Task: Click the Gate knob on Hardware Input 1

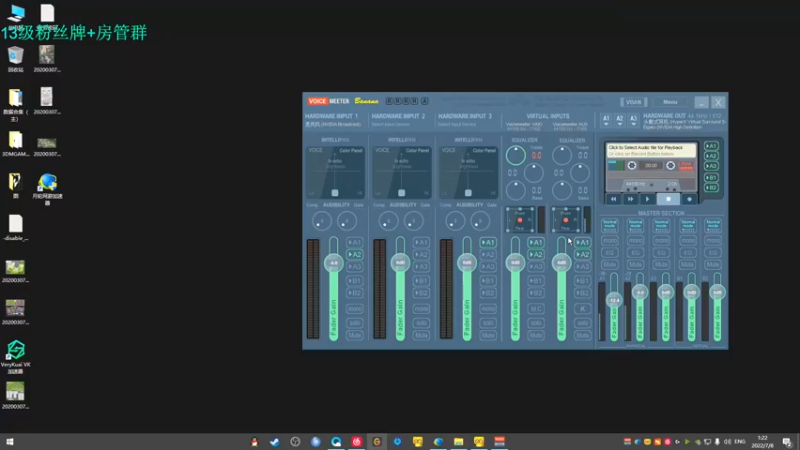Action: [346, 221]
